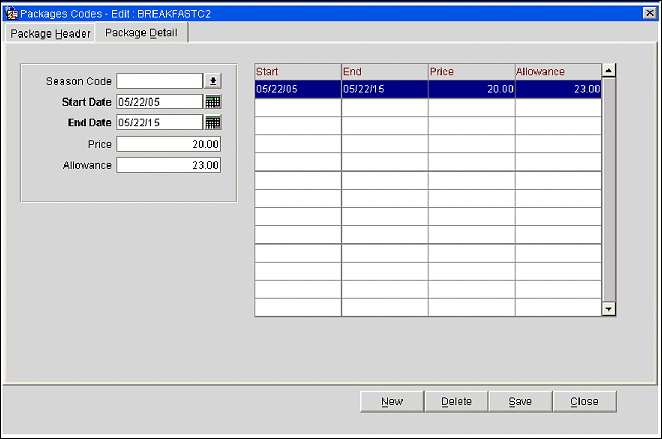Image resolution: width=662 pixels, height=439 pixels.
Task: Select the Package Detail tab
Action: pos(141,33)
